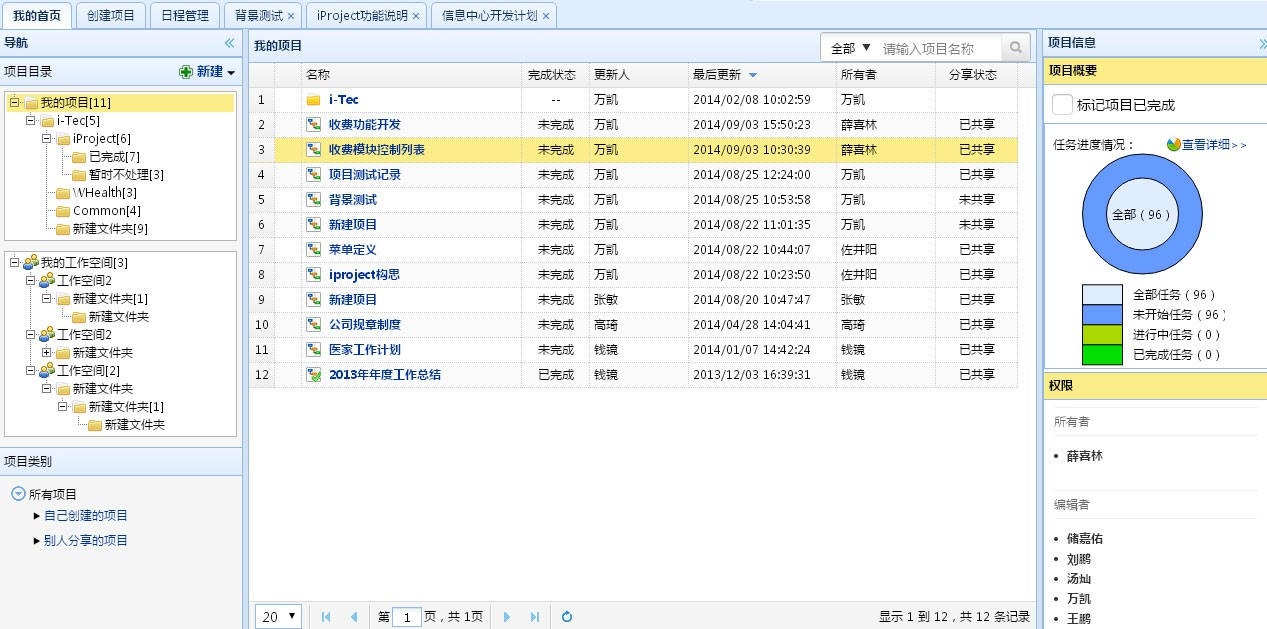Image resolution: width=1267 pixels, height=629 pixels.
Task: Click the green plus 新建 icon
Action: 186,72
